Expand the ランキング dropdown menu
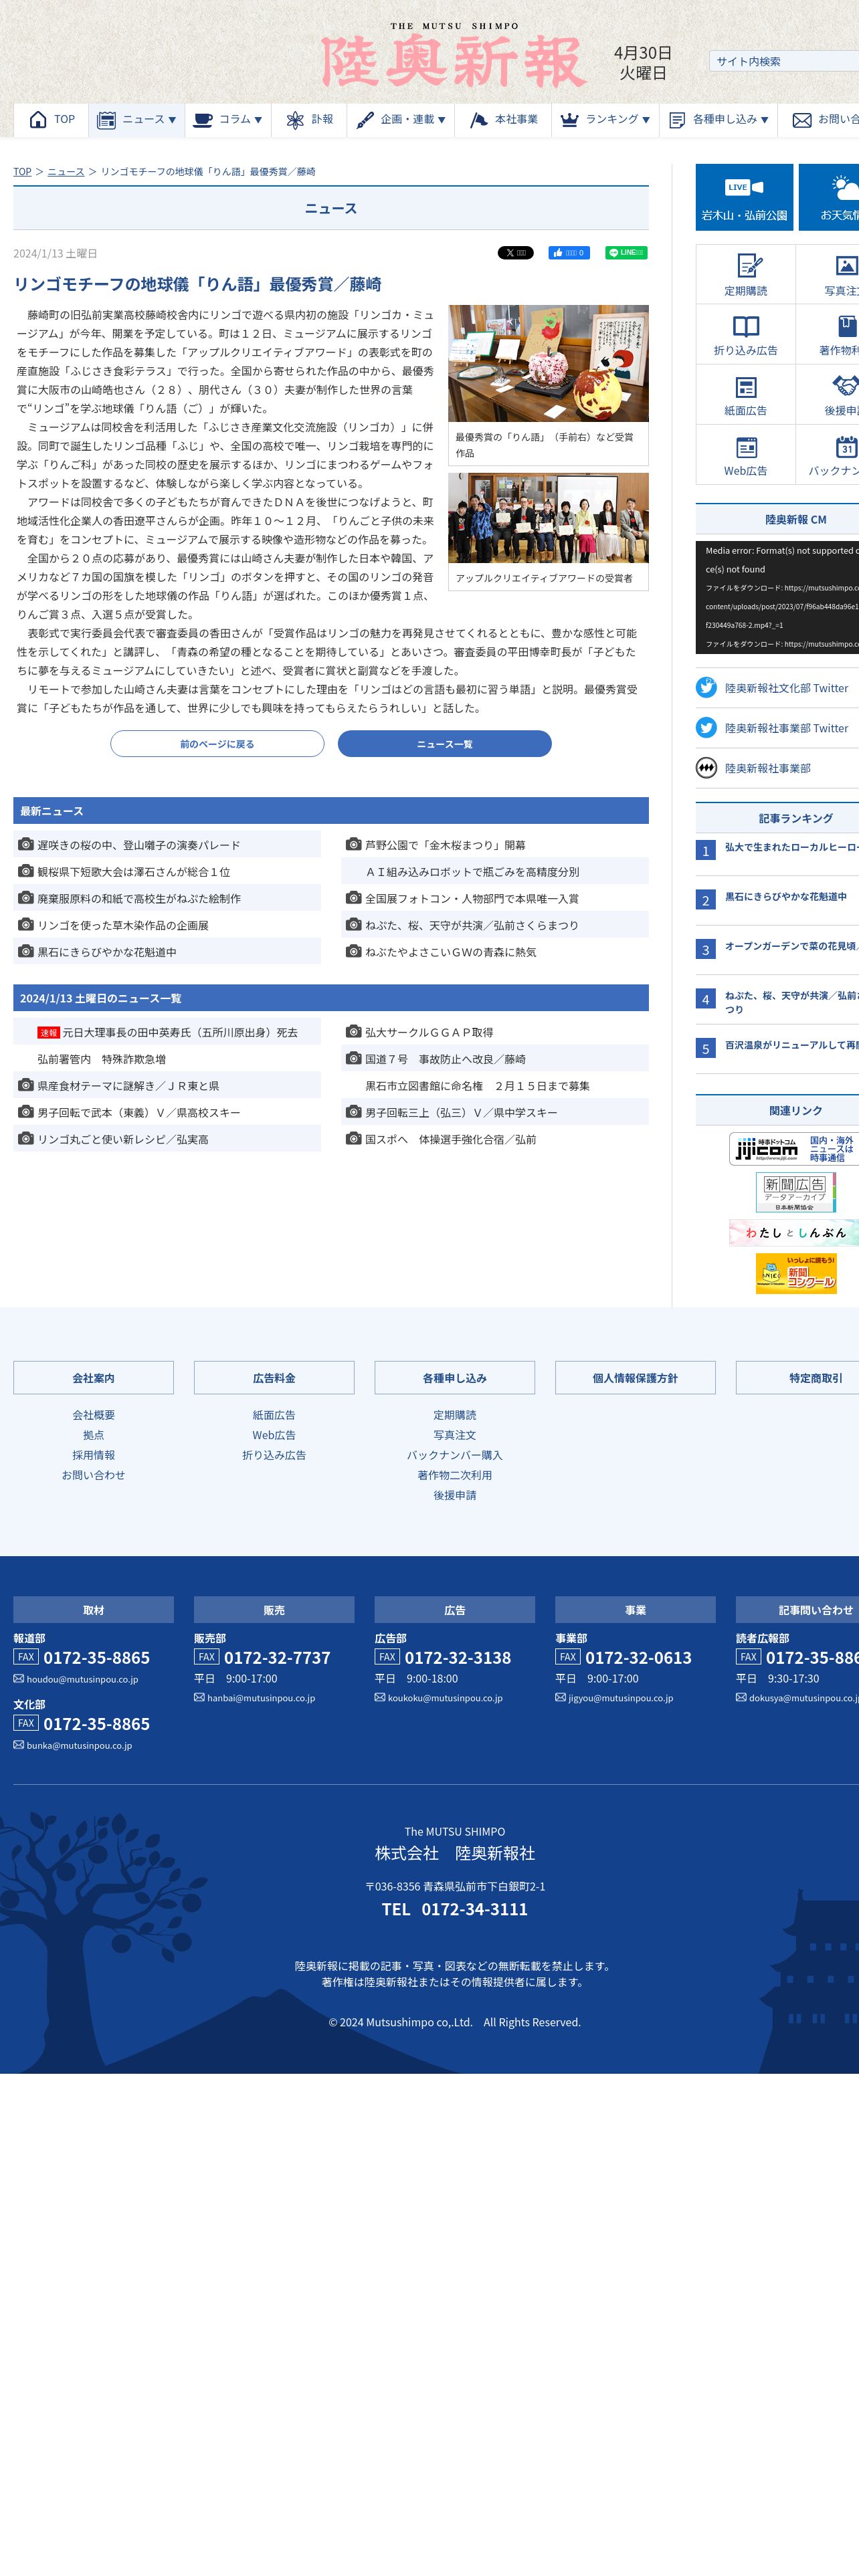This screenshot has height=2576, width=859. (605, 120)
